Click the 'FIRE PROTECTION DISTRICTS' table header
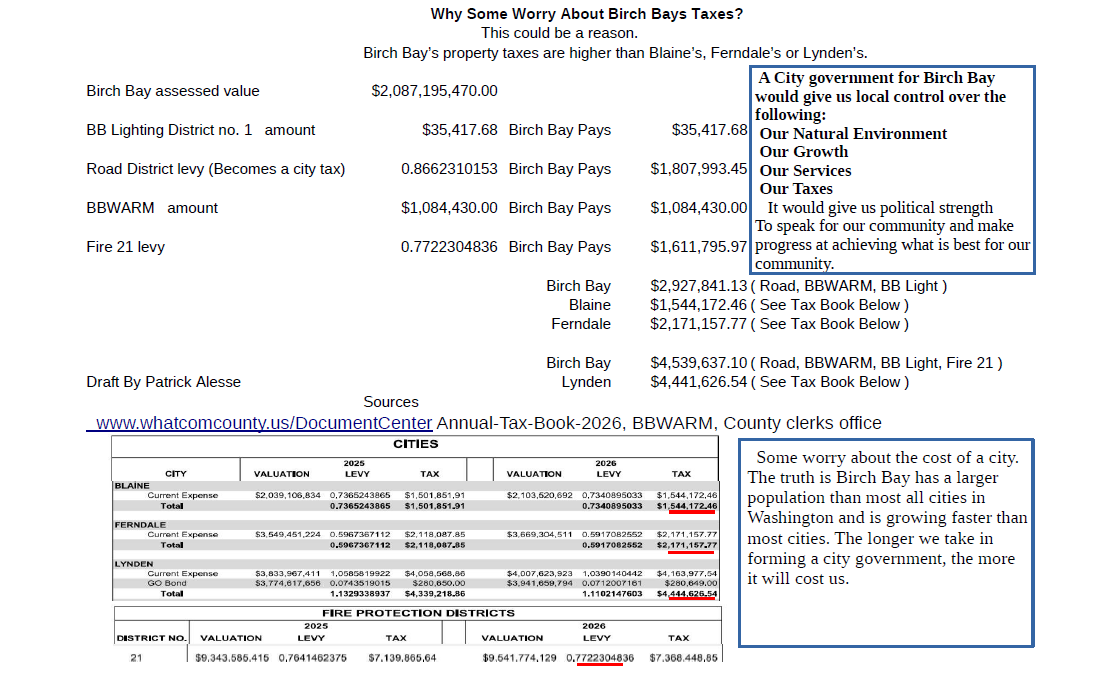 click(x=418, y=613)
